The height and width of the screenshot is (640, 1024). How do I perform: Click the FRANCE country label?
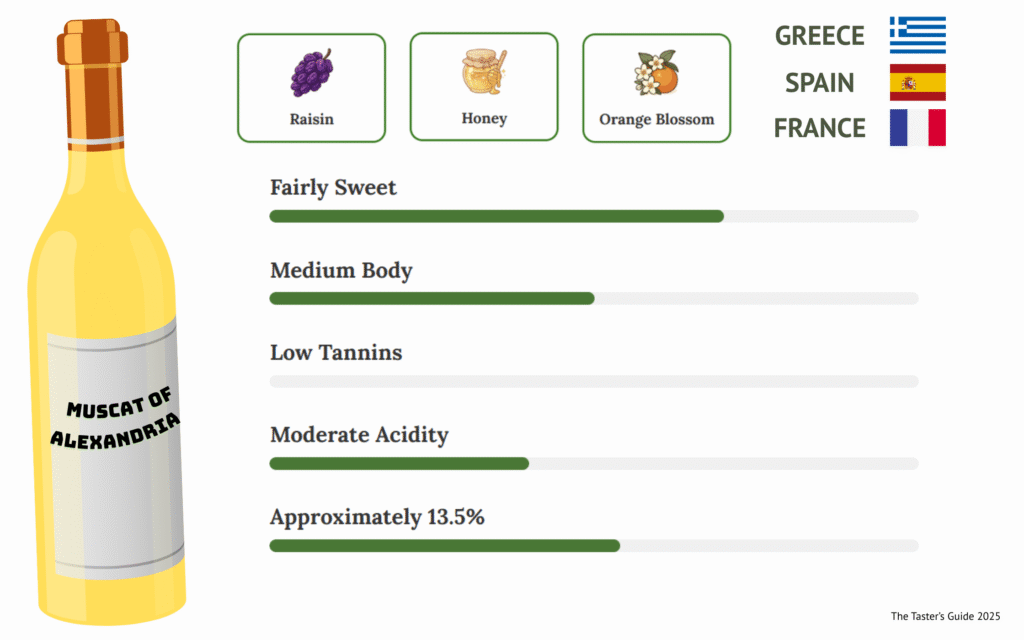(820, 128)
